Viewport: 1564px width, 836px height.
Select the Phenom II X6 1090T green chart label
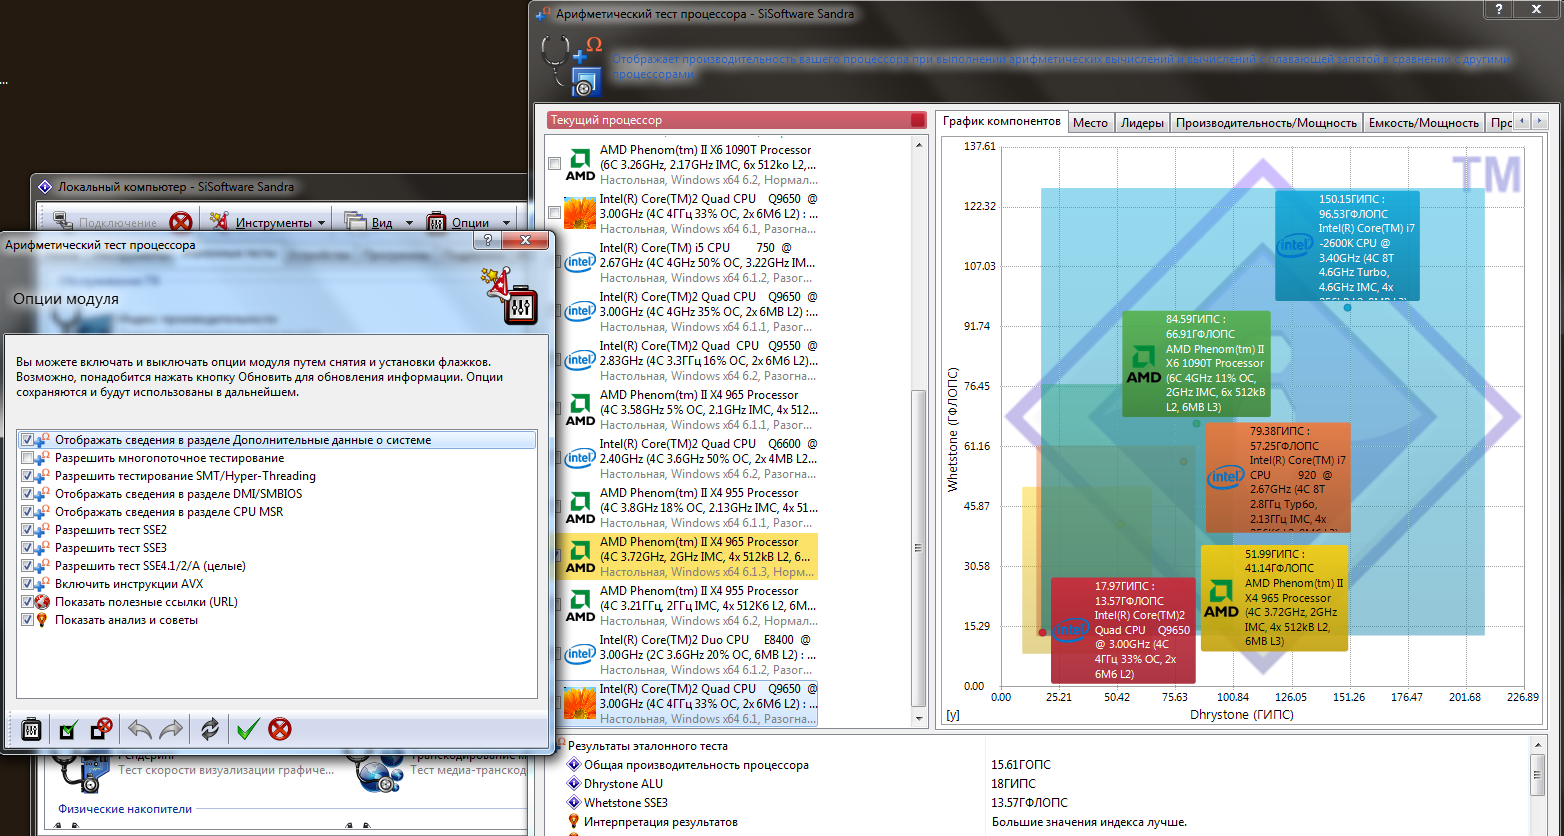1196,364
